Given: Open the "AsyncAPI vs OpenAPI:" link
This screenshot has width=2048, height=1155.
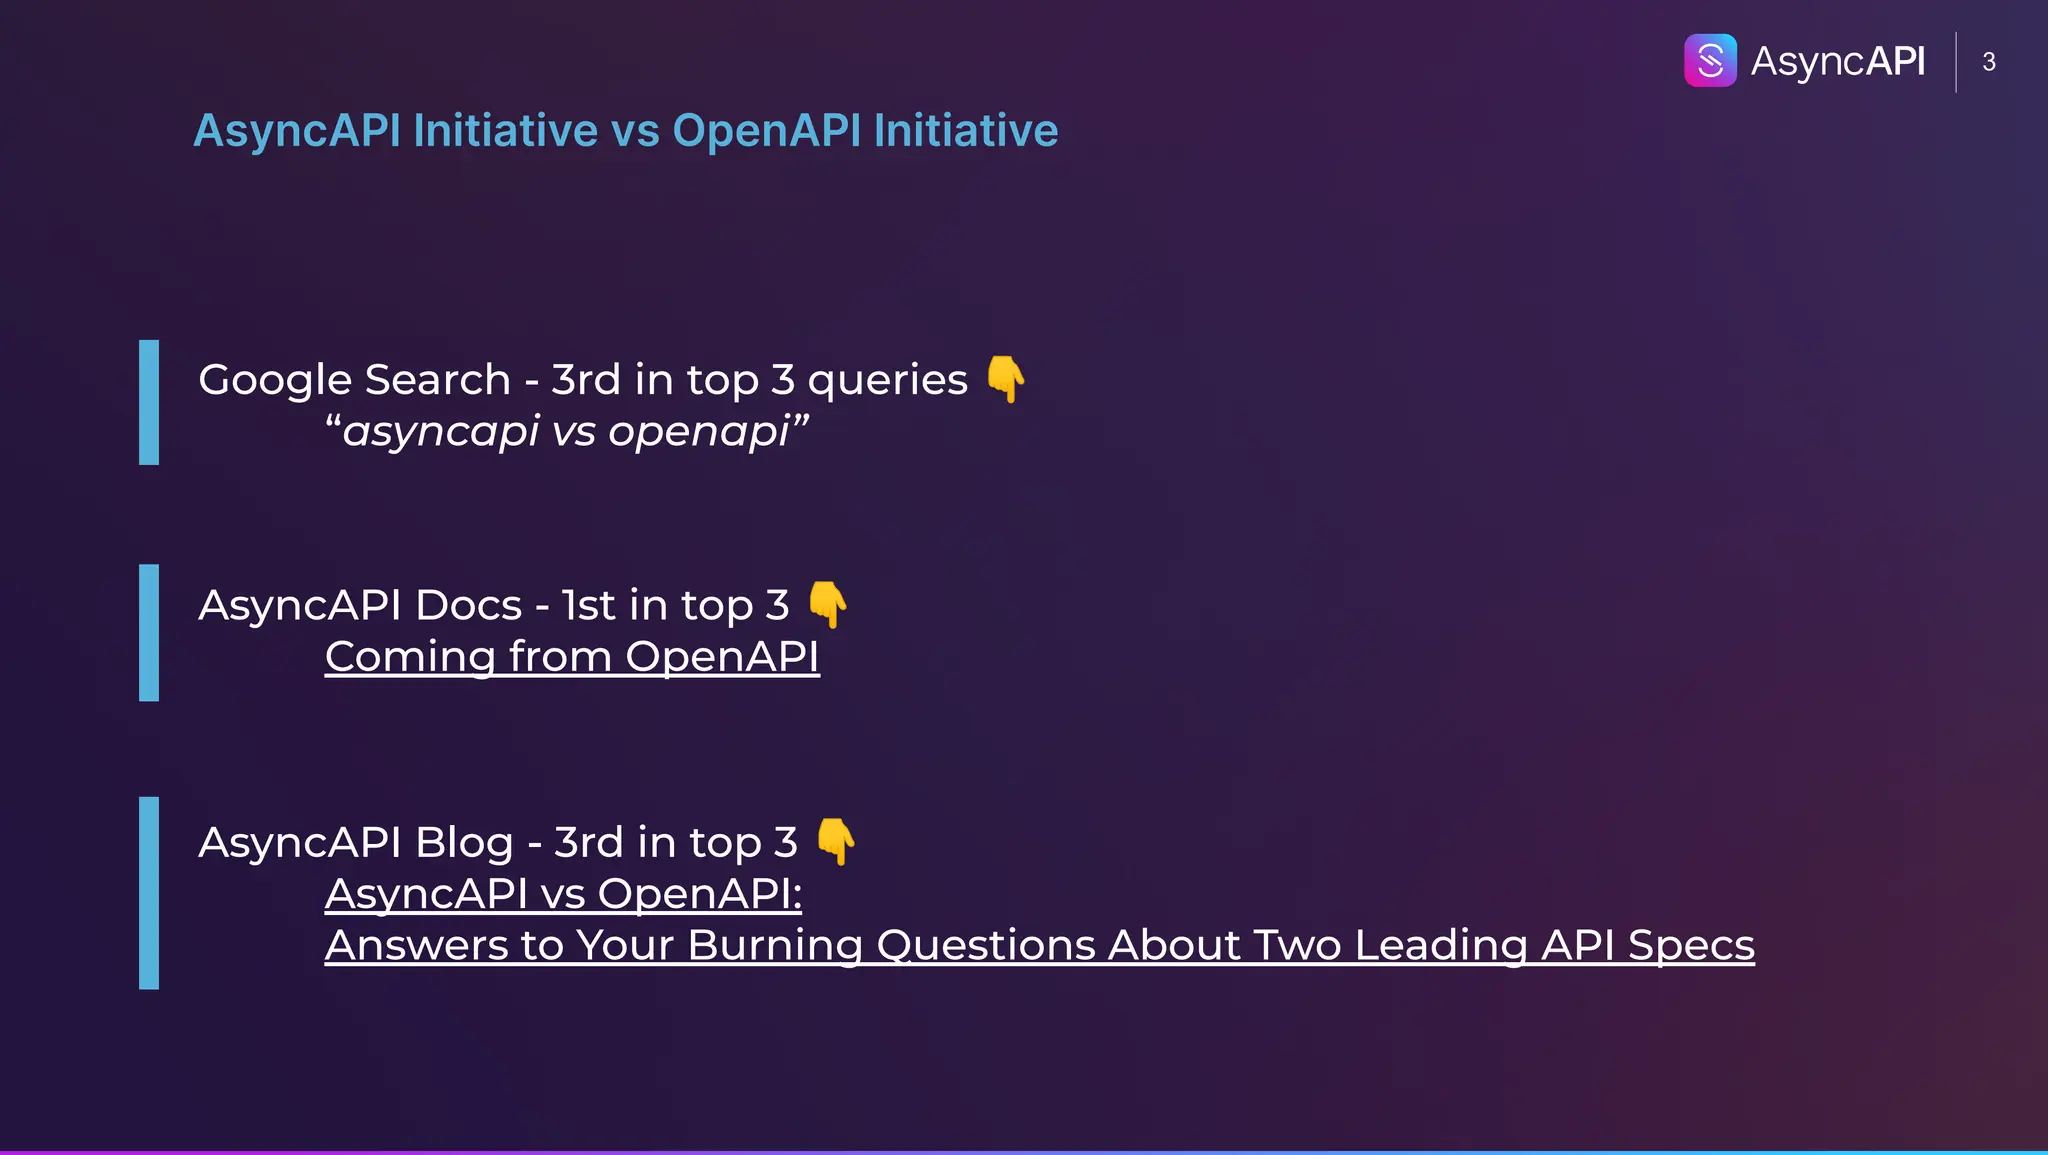Looking at the screenshot, I should tap(563, 894).
